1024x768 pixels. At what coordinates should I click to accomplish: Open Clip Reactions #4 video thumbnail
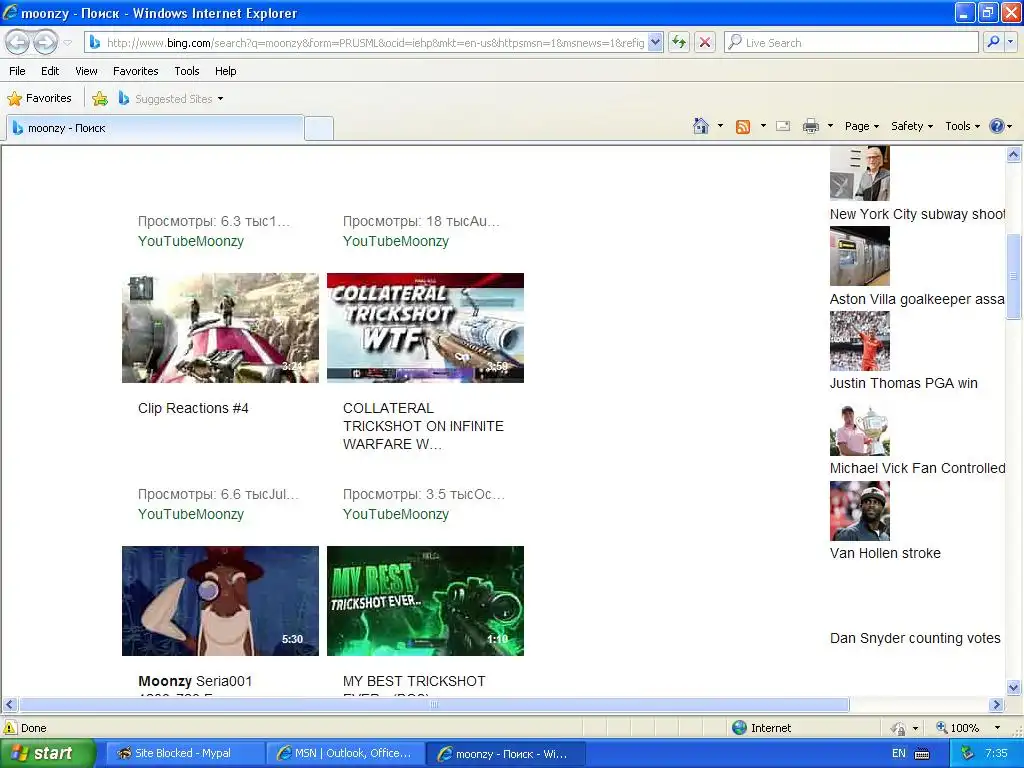pyautogui.click(x=221, y=328)
